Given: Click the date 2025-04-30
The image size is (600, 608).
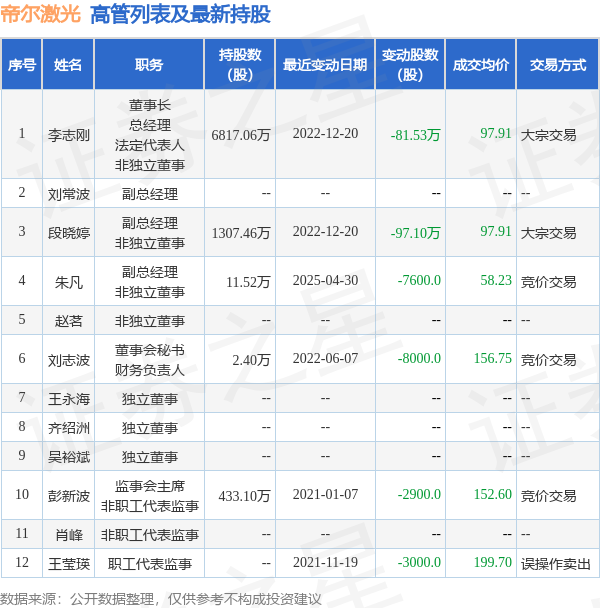Looking at the screenshot, I should tap(325, 280).
